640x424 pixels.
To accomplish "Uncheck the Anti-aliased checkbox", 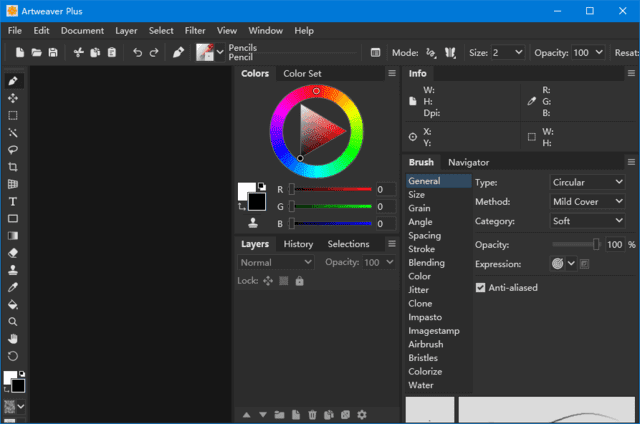I will (481, 287).
